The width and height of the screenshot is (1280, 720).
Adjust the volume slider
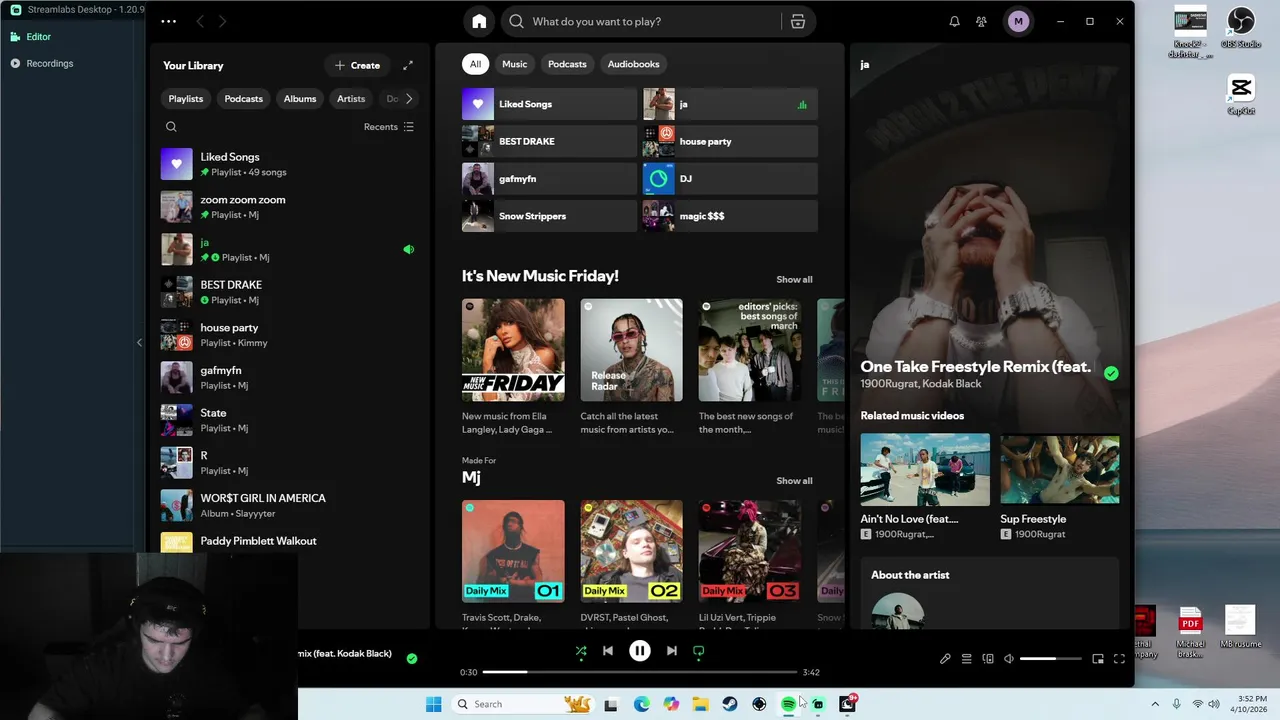1051,659
